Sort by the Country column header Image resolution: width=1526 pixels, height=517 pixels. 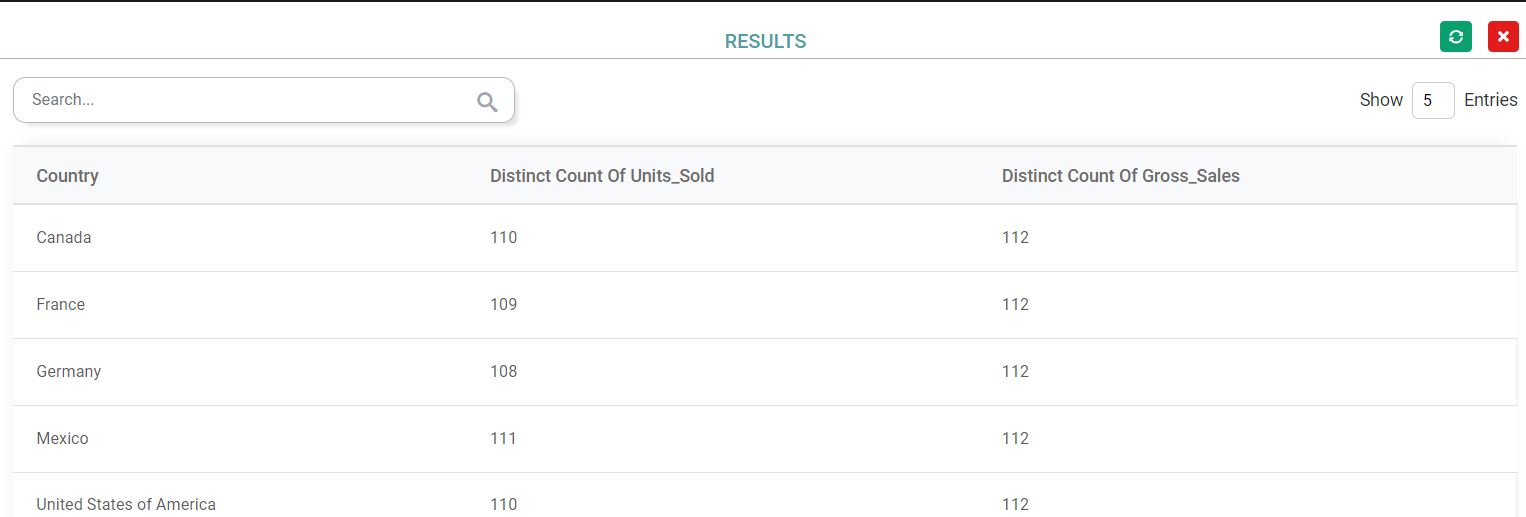click(67, 176)
